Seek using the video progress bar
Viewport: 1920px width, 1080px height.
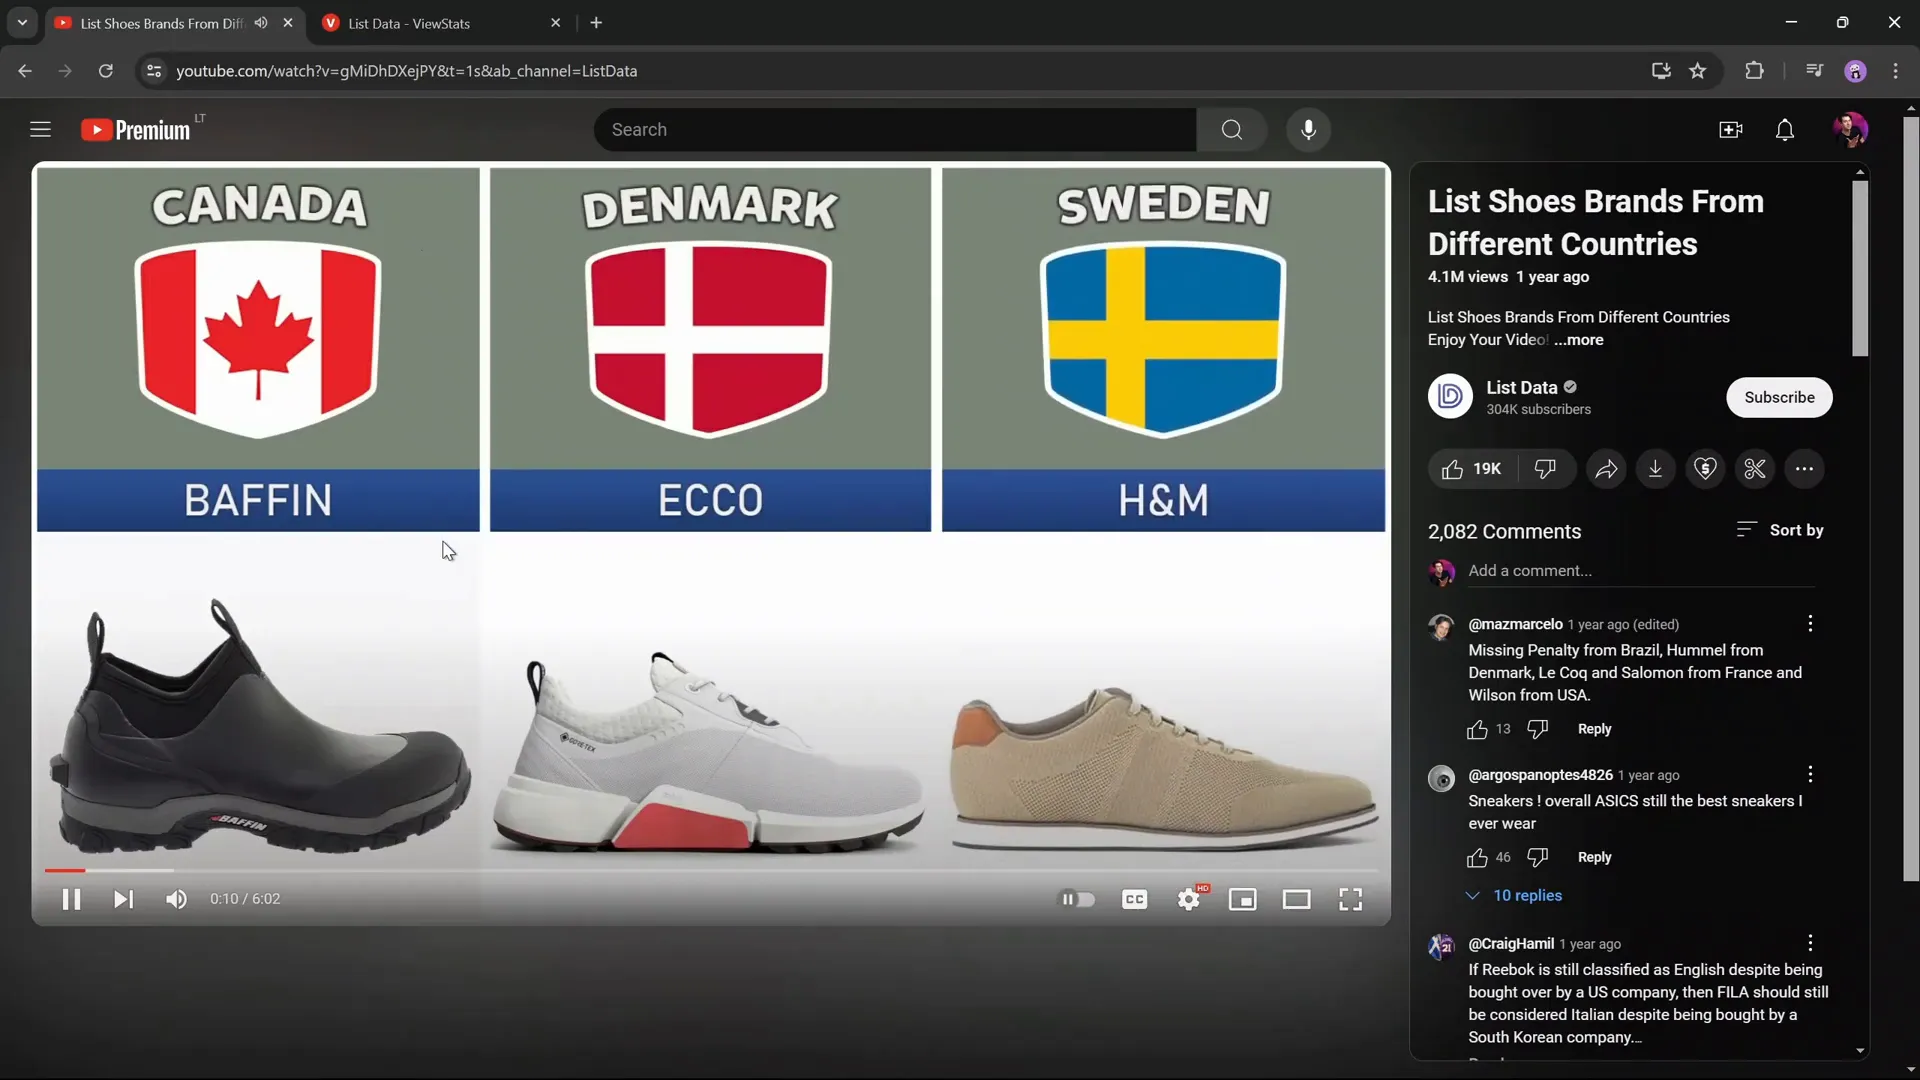coord(400,870)
